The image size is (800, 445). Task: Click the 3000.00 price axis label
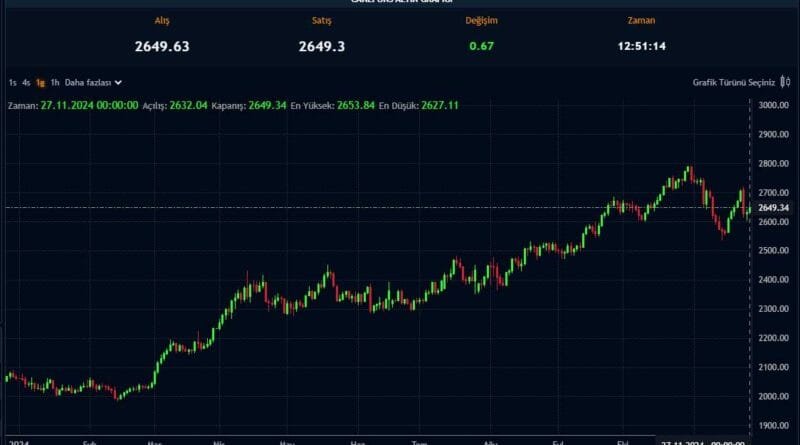pyautogui.click(x=773, y=105)
